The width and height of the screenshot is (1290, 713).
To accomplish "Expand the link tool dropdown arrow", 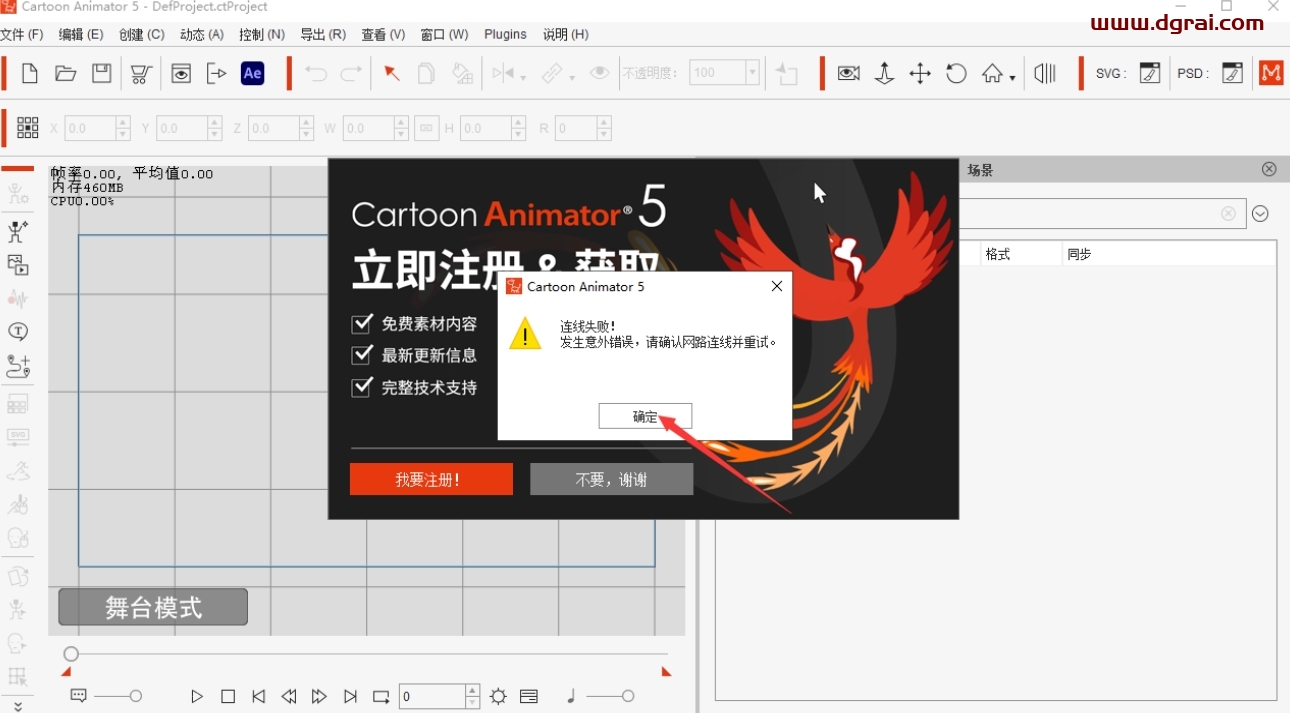I will tap(571, 78).
